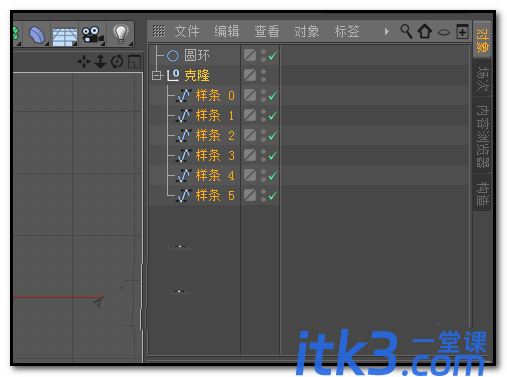Viewport: 507px width, 377px height.
Task: Click the layer square of 克隆 row
Action: pyautogui.click(x=250, y=75)
